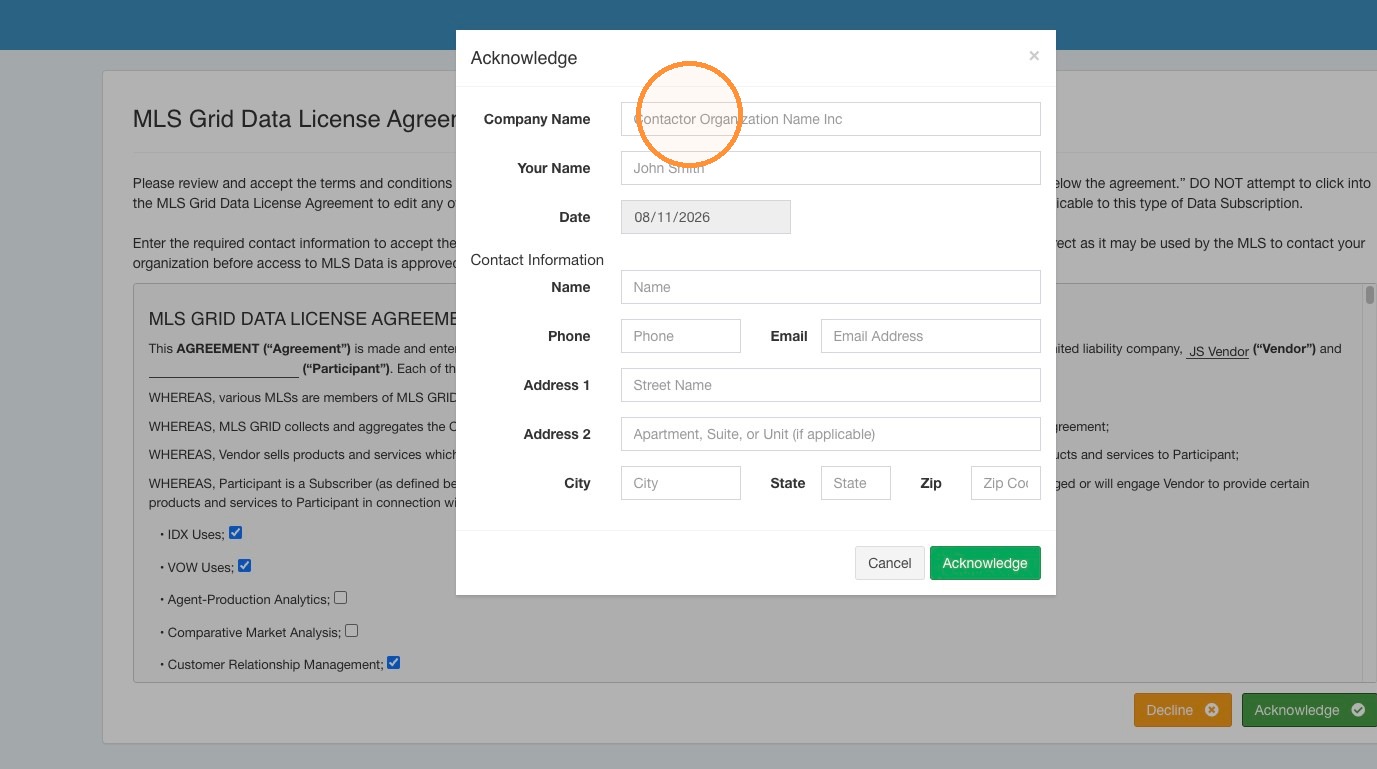The image size is (1377, 769).
Task: Click the "Acknowledge" dialog title
Action: tap(524, 58)
